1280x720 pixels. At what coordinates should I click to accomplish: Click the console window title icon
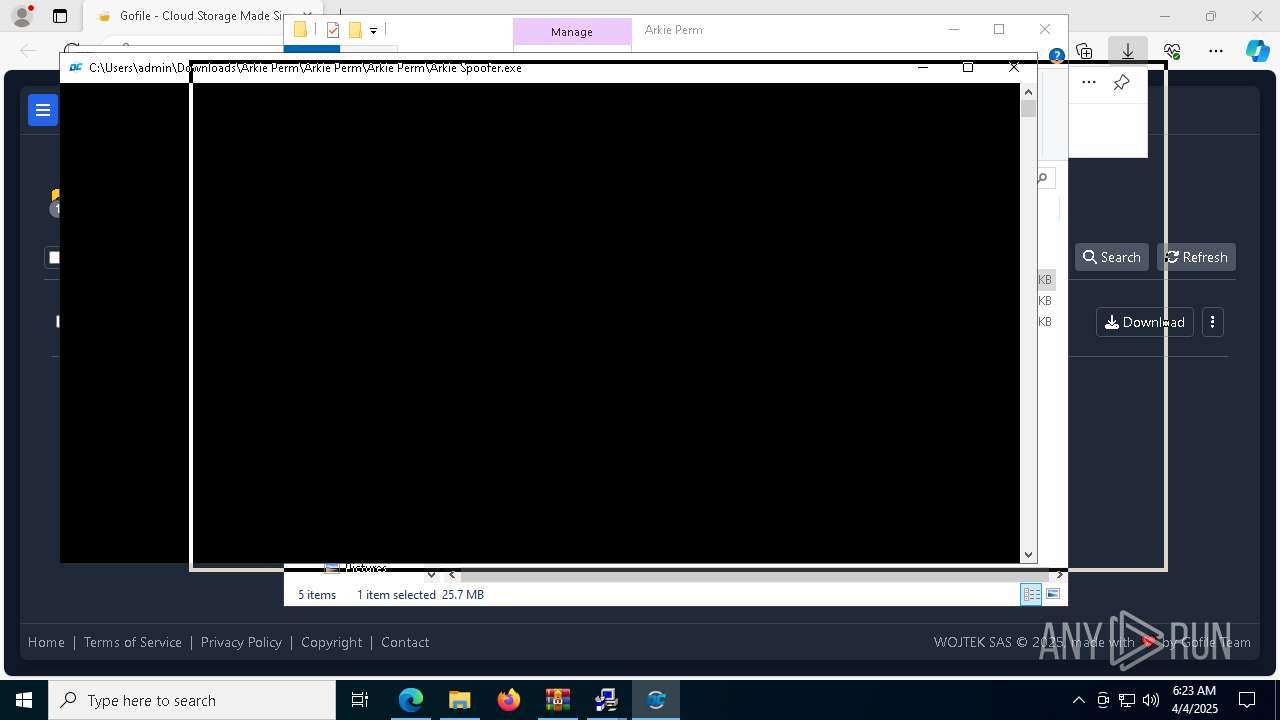76,68
